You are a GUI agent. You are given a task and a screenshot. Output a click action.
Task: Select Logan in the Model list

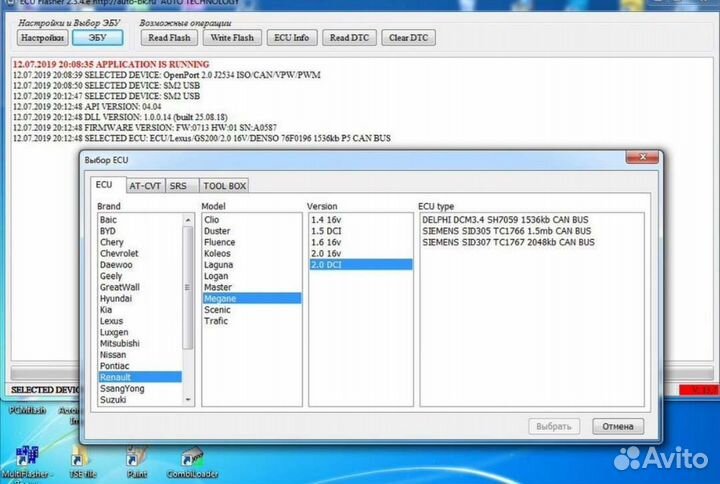click(252, 276)
